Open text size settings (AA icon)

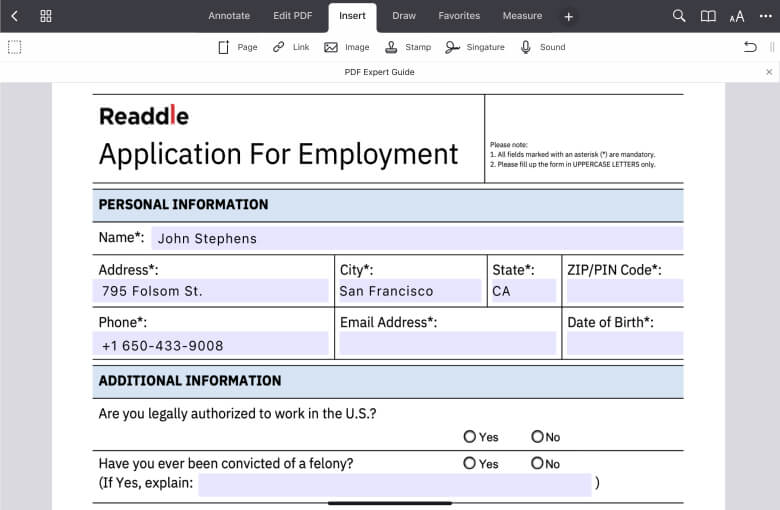(x=737, y=16)
